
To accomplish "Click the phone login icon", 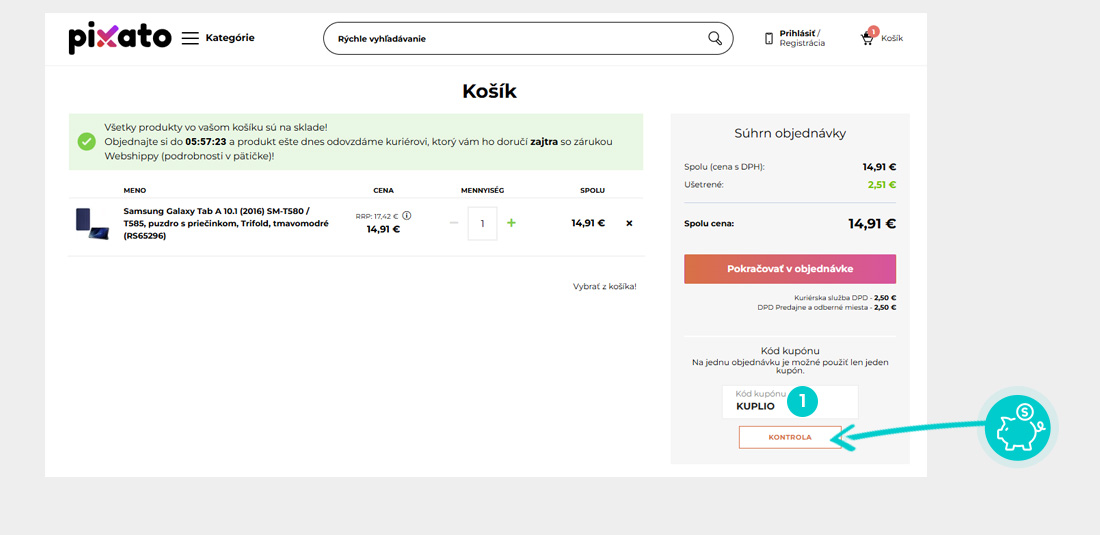I will [769, 38].
